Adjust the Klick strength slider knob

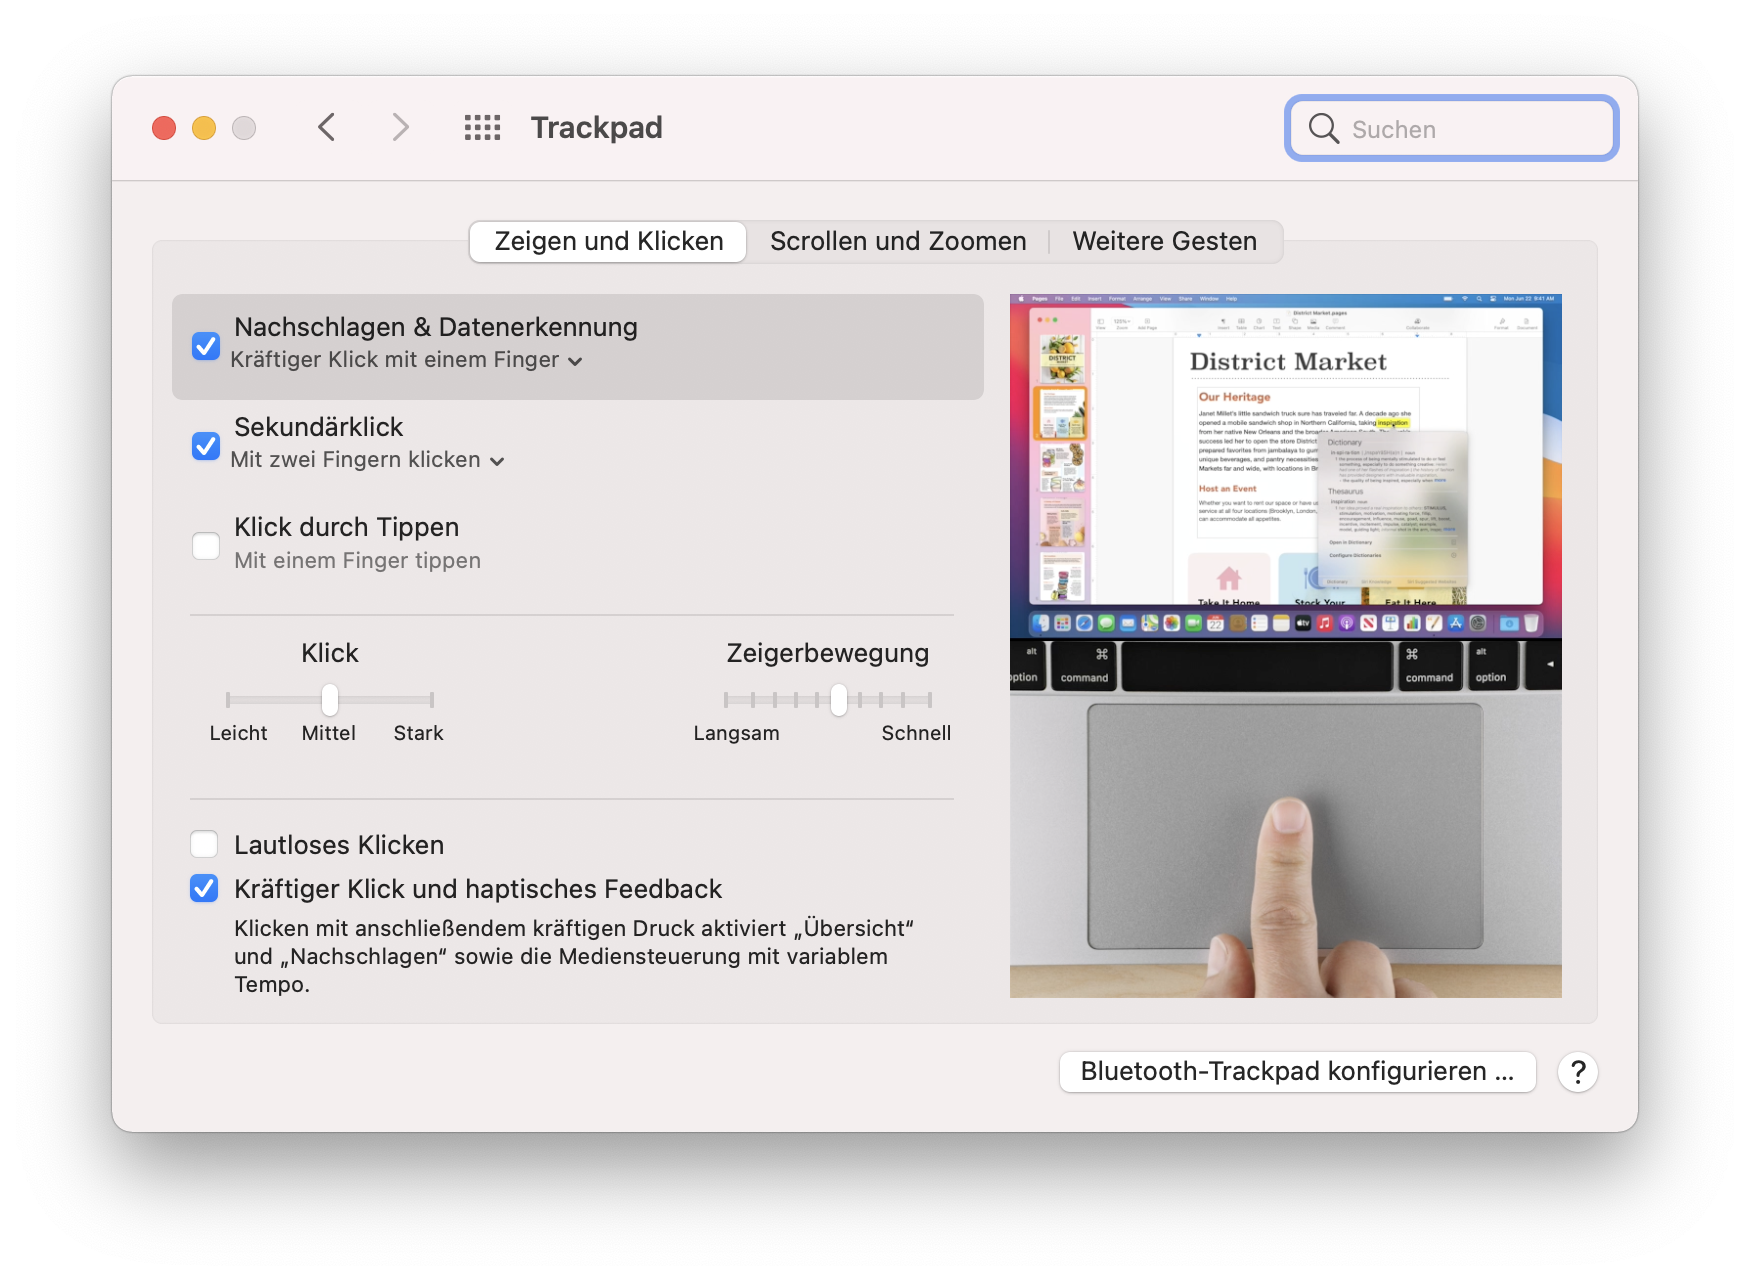[329, 700]
